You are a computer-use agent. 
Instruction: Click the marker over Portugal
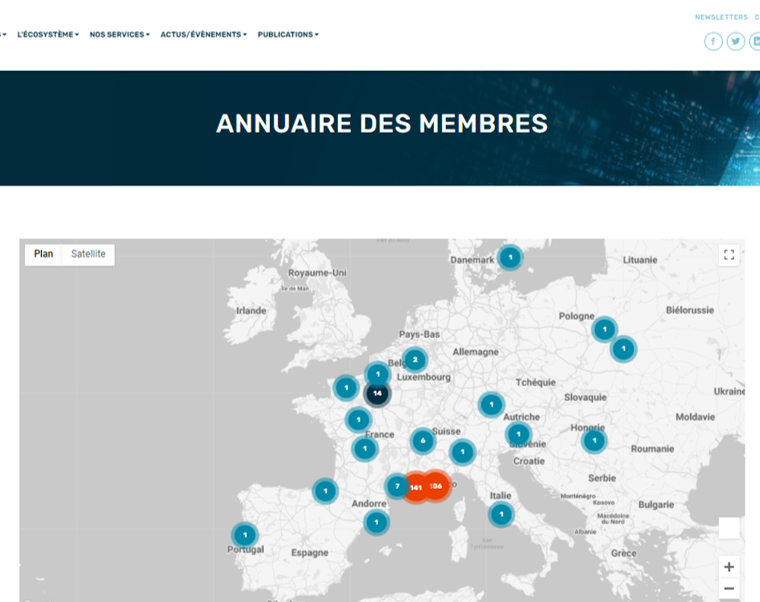click(x=244, y=535)
